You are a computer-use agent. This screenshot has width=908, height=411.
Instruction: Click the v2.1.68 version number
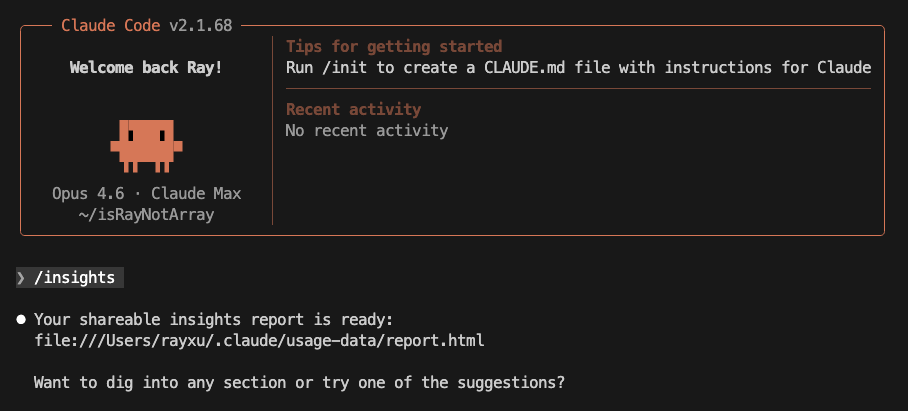tap(201, 25)
